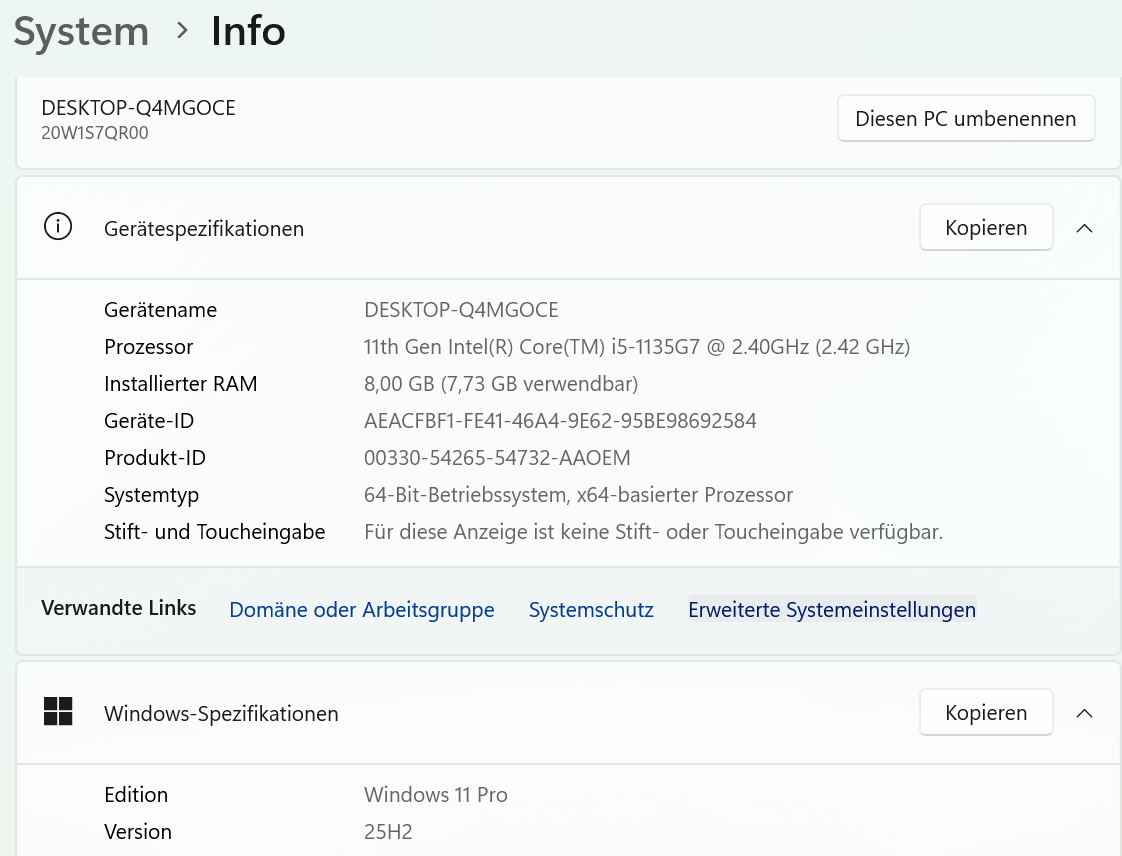Click the Gerätename label
The height and width of the screenshot is (856, 1122).
tap(160, 310)
